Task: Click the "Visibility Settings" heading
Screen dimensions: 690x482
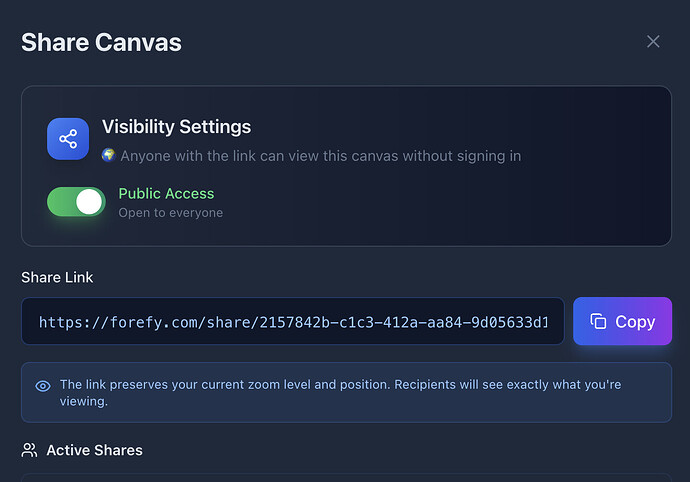Action: (176, 127)
